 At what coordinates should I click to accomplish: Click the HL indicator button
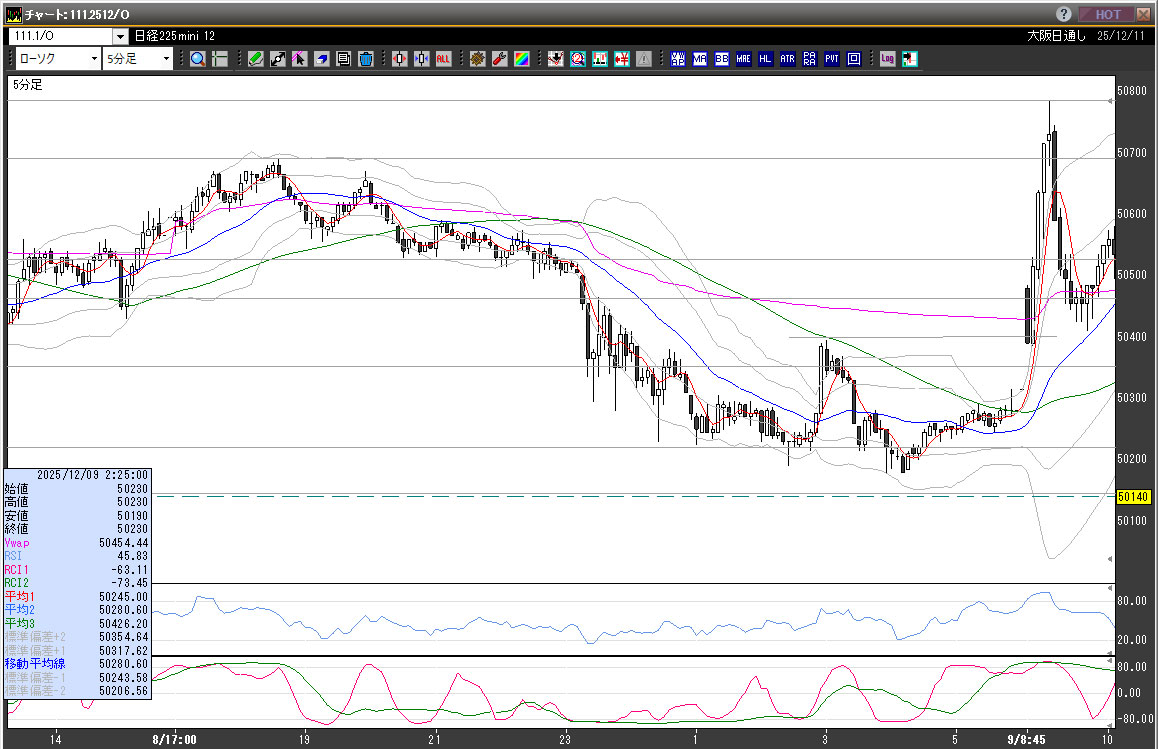[x=765, y=59]
